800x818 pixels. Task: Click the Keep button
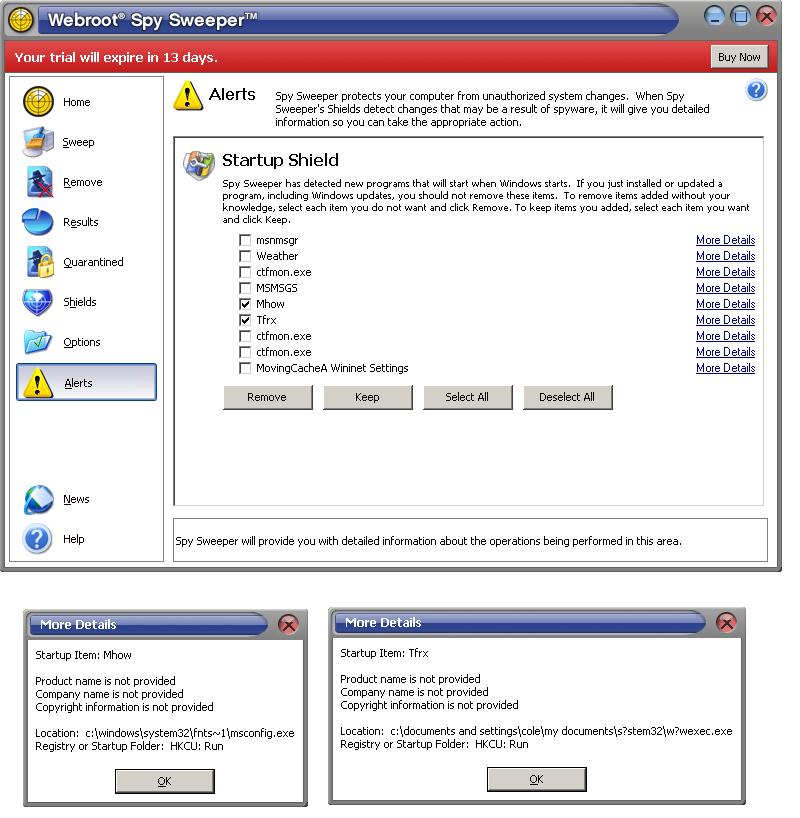tap(367, 397)
